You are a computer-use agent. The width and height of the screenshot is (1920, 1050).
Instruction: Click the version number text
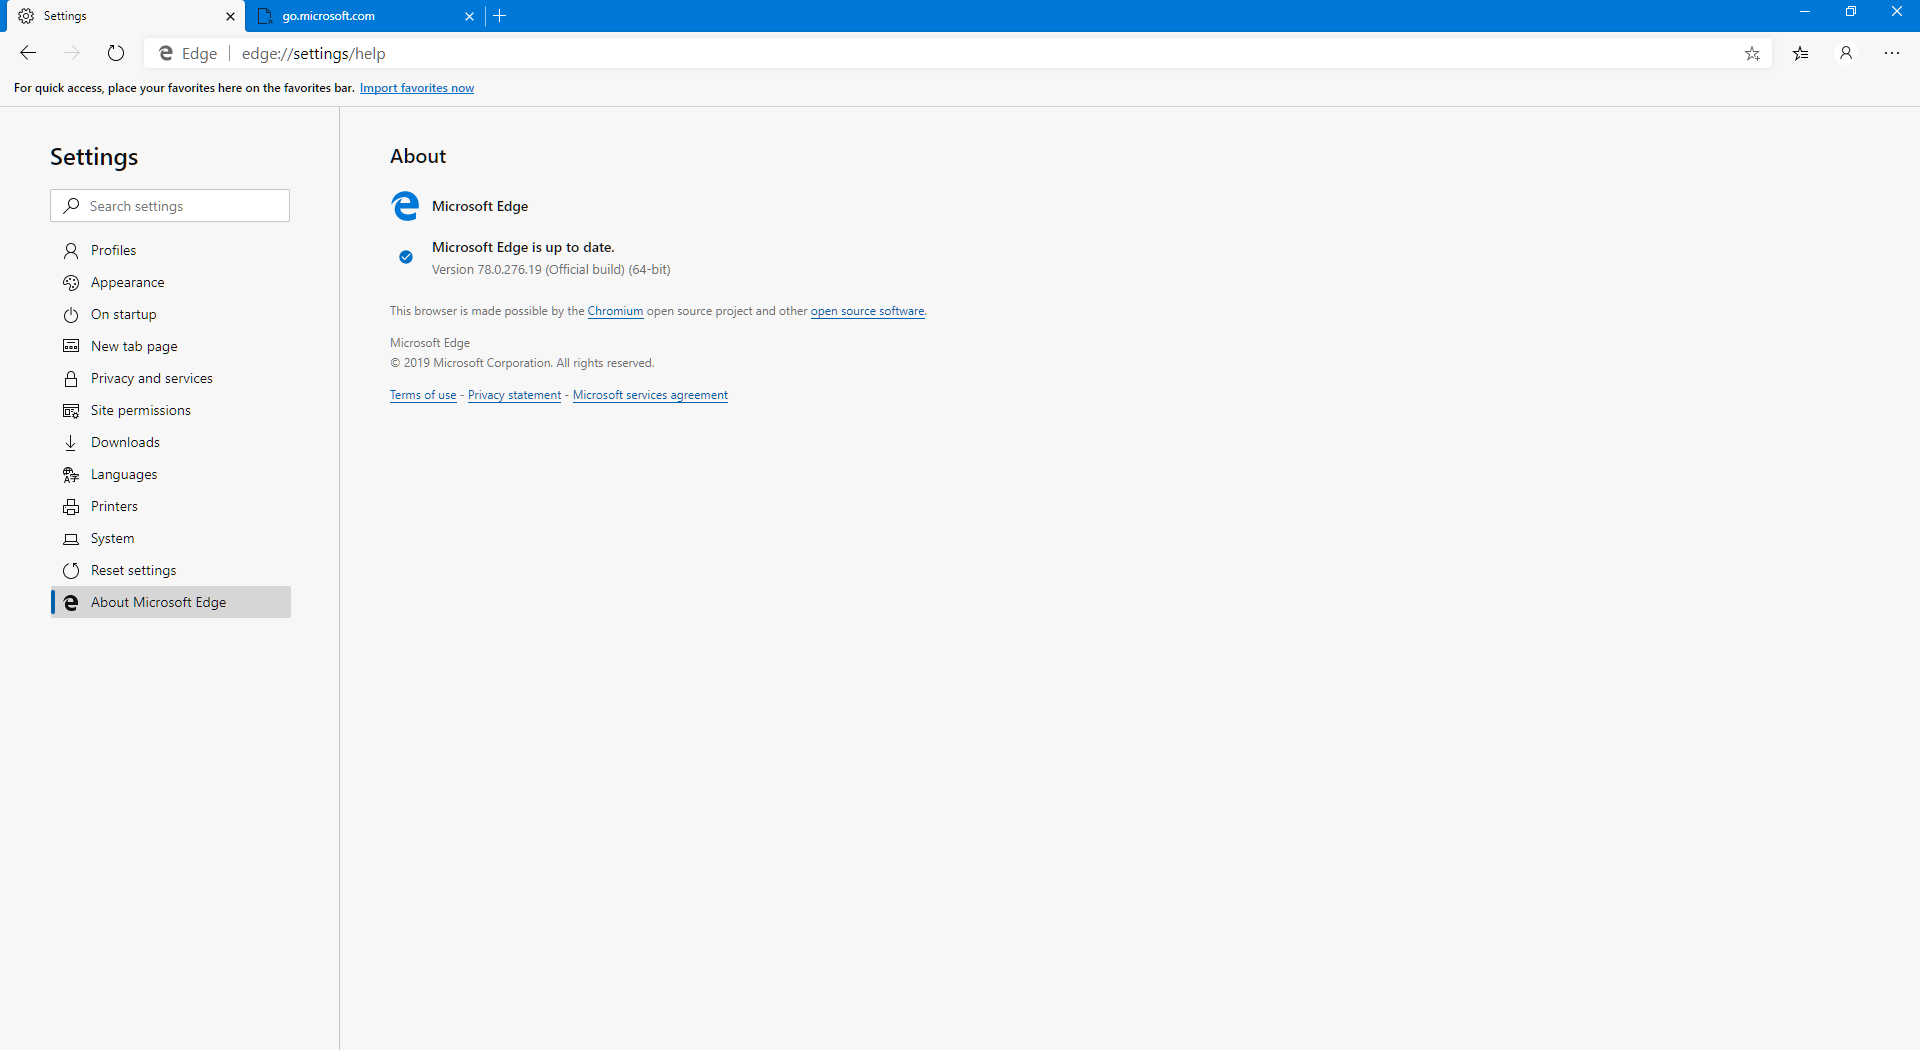click(551, 270)
